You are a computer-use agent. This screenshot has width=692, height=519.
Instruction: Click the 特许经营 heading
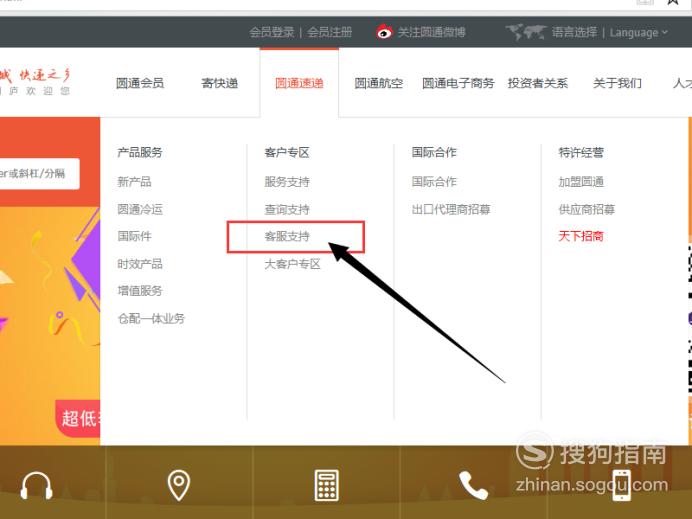(x=581, y=153)
